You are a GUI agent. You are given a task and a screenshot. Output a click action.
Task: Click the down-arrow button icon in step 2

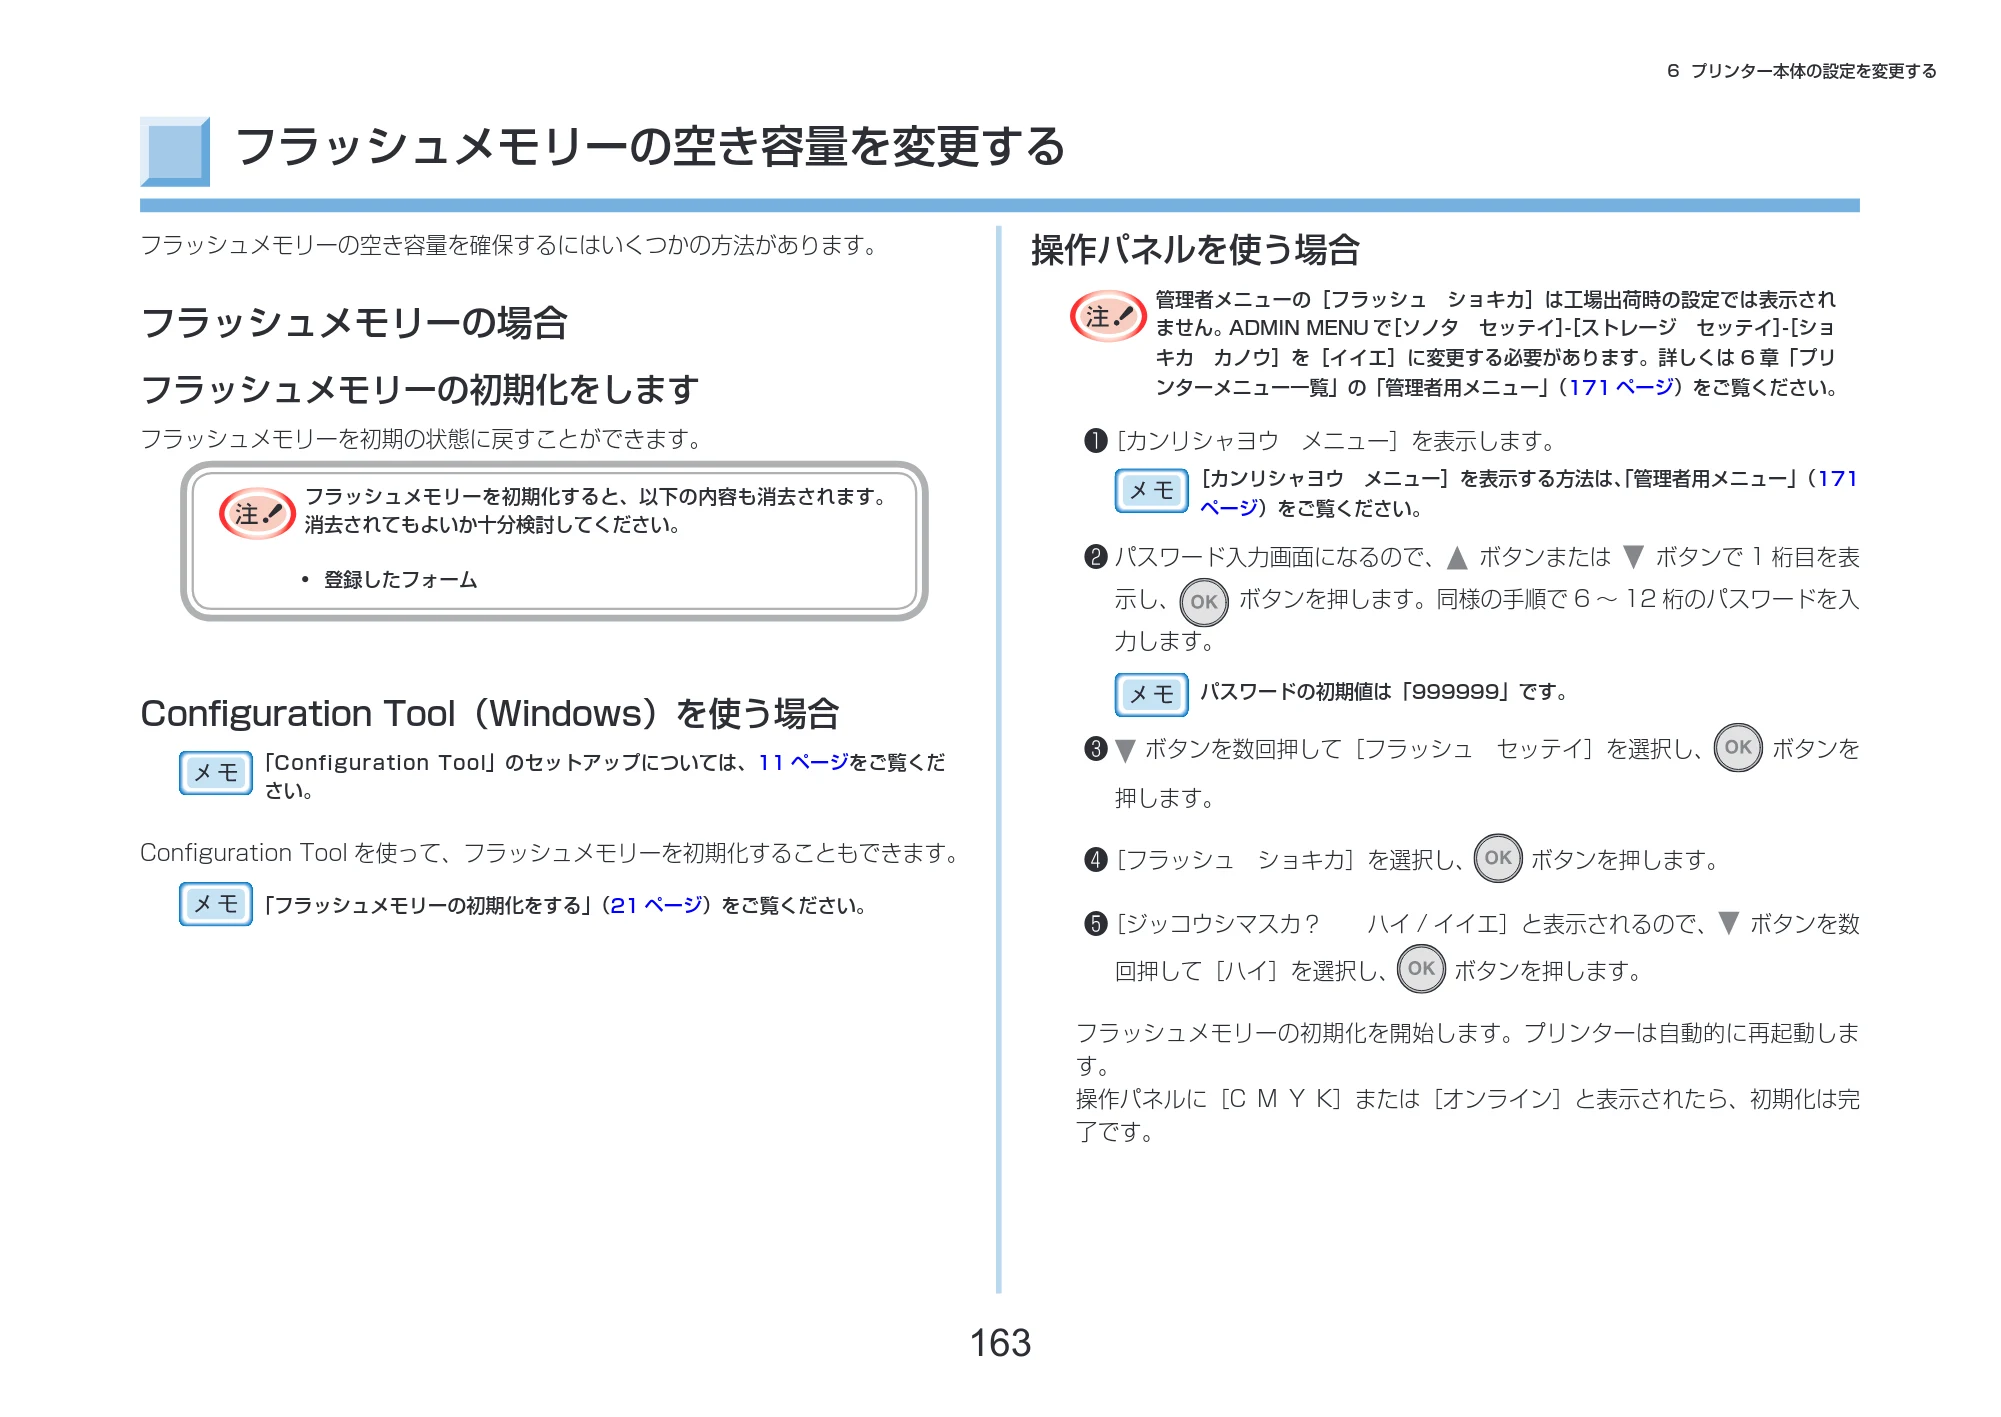(x=1633, y=557)
